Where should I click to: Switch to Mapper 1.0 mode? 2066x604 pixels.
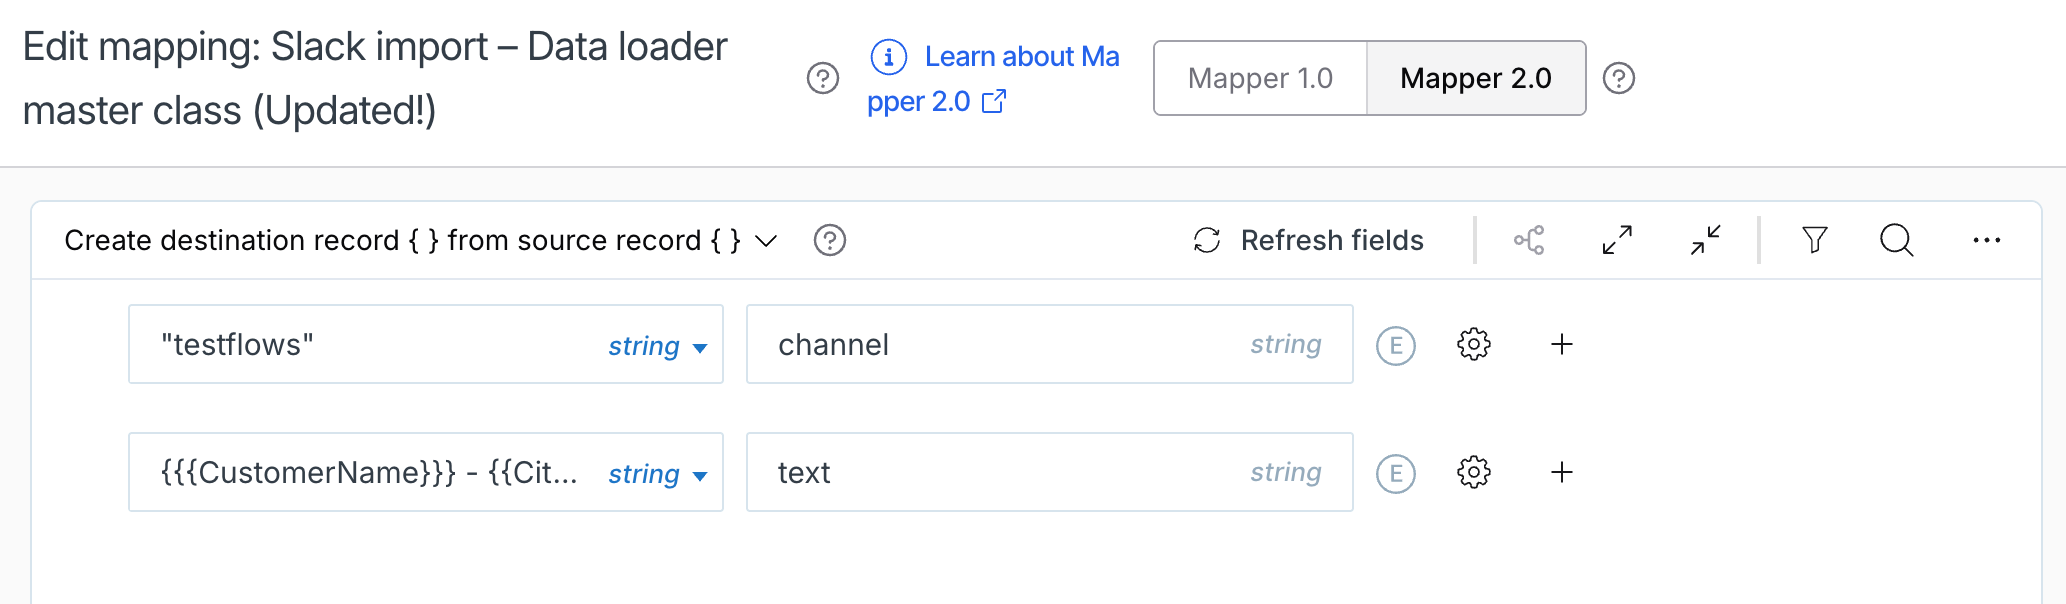click(1261, 78)
